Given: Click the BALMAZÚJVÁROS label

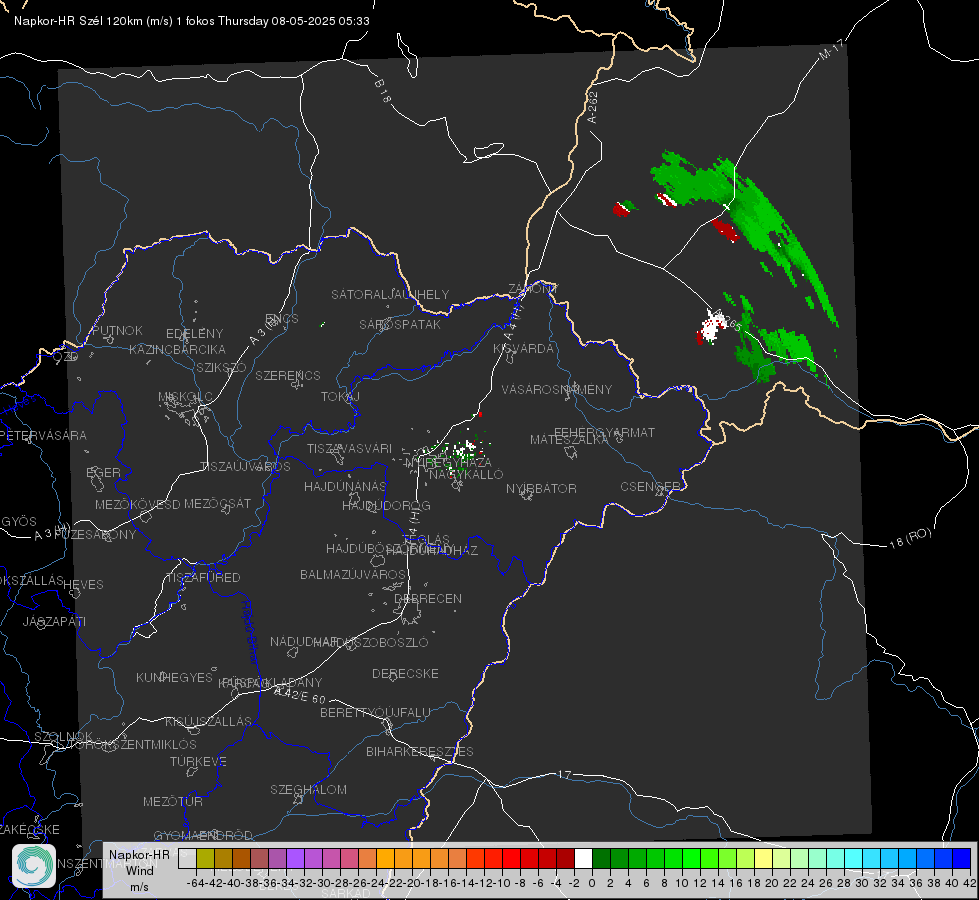Looking at the screenshot, I should [x=353, y=574].
